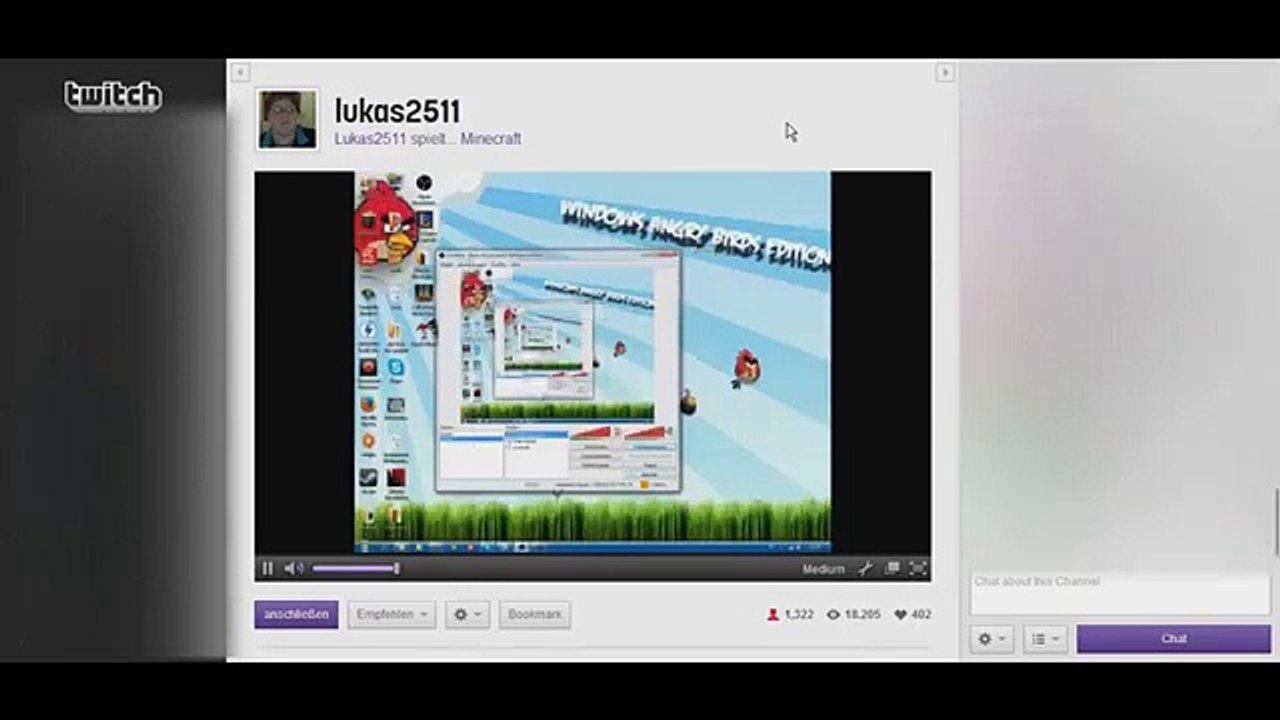Image resolution: width=1280 pixels, height=720 pixels.
Task: Click follower count 402
Action: tap(921, 615)
